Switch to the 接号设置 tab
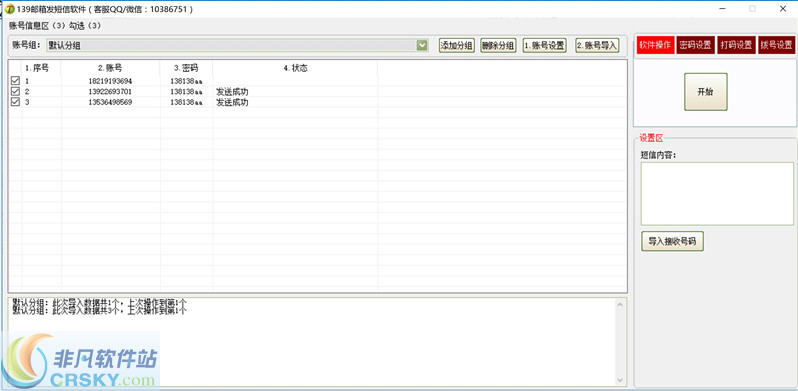The image size is (798, 391). (x=777, y=45)
